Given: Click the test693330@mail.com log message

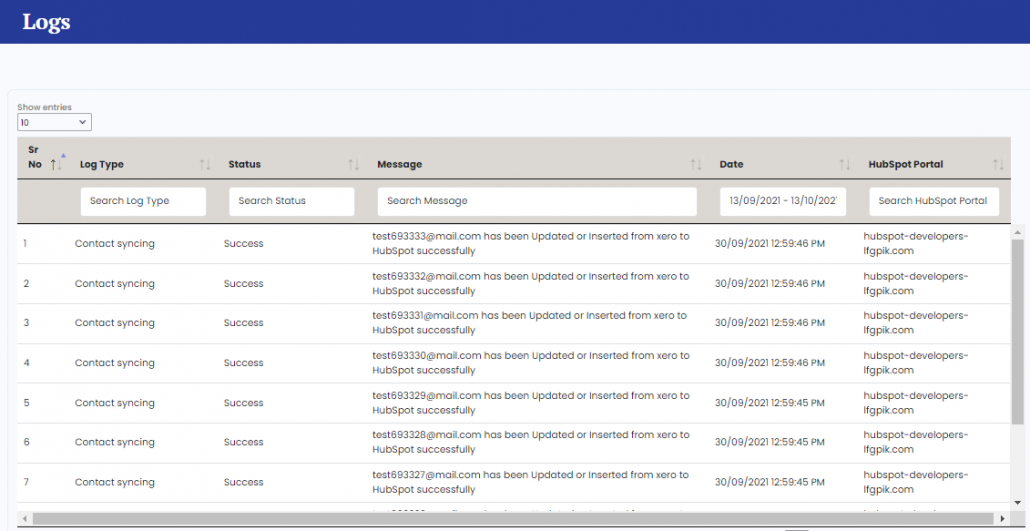Looking at the screenshot, I should click(530, 363).
